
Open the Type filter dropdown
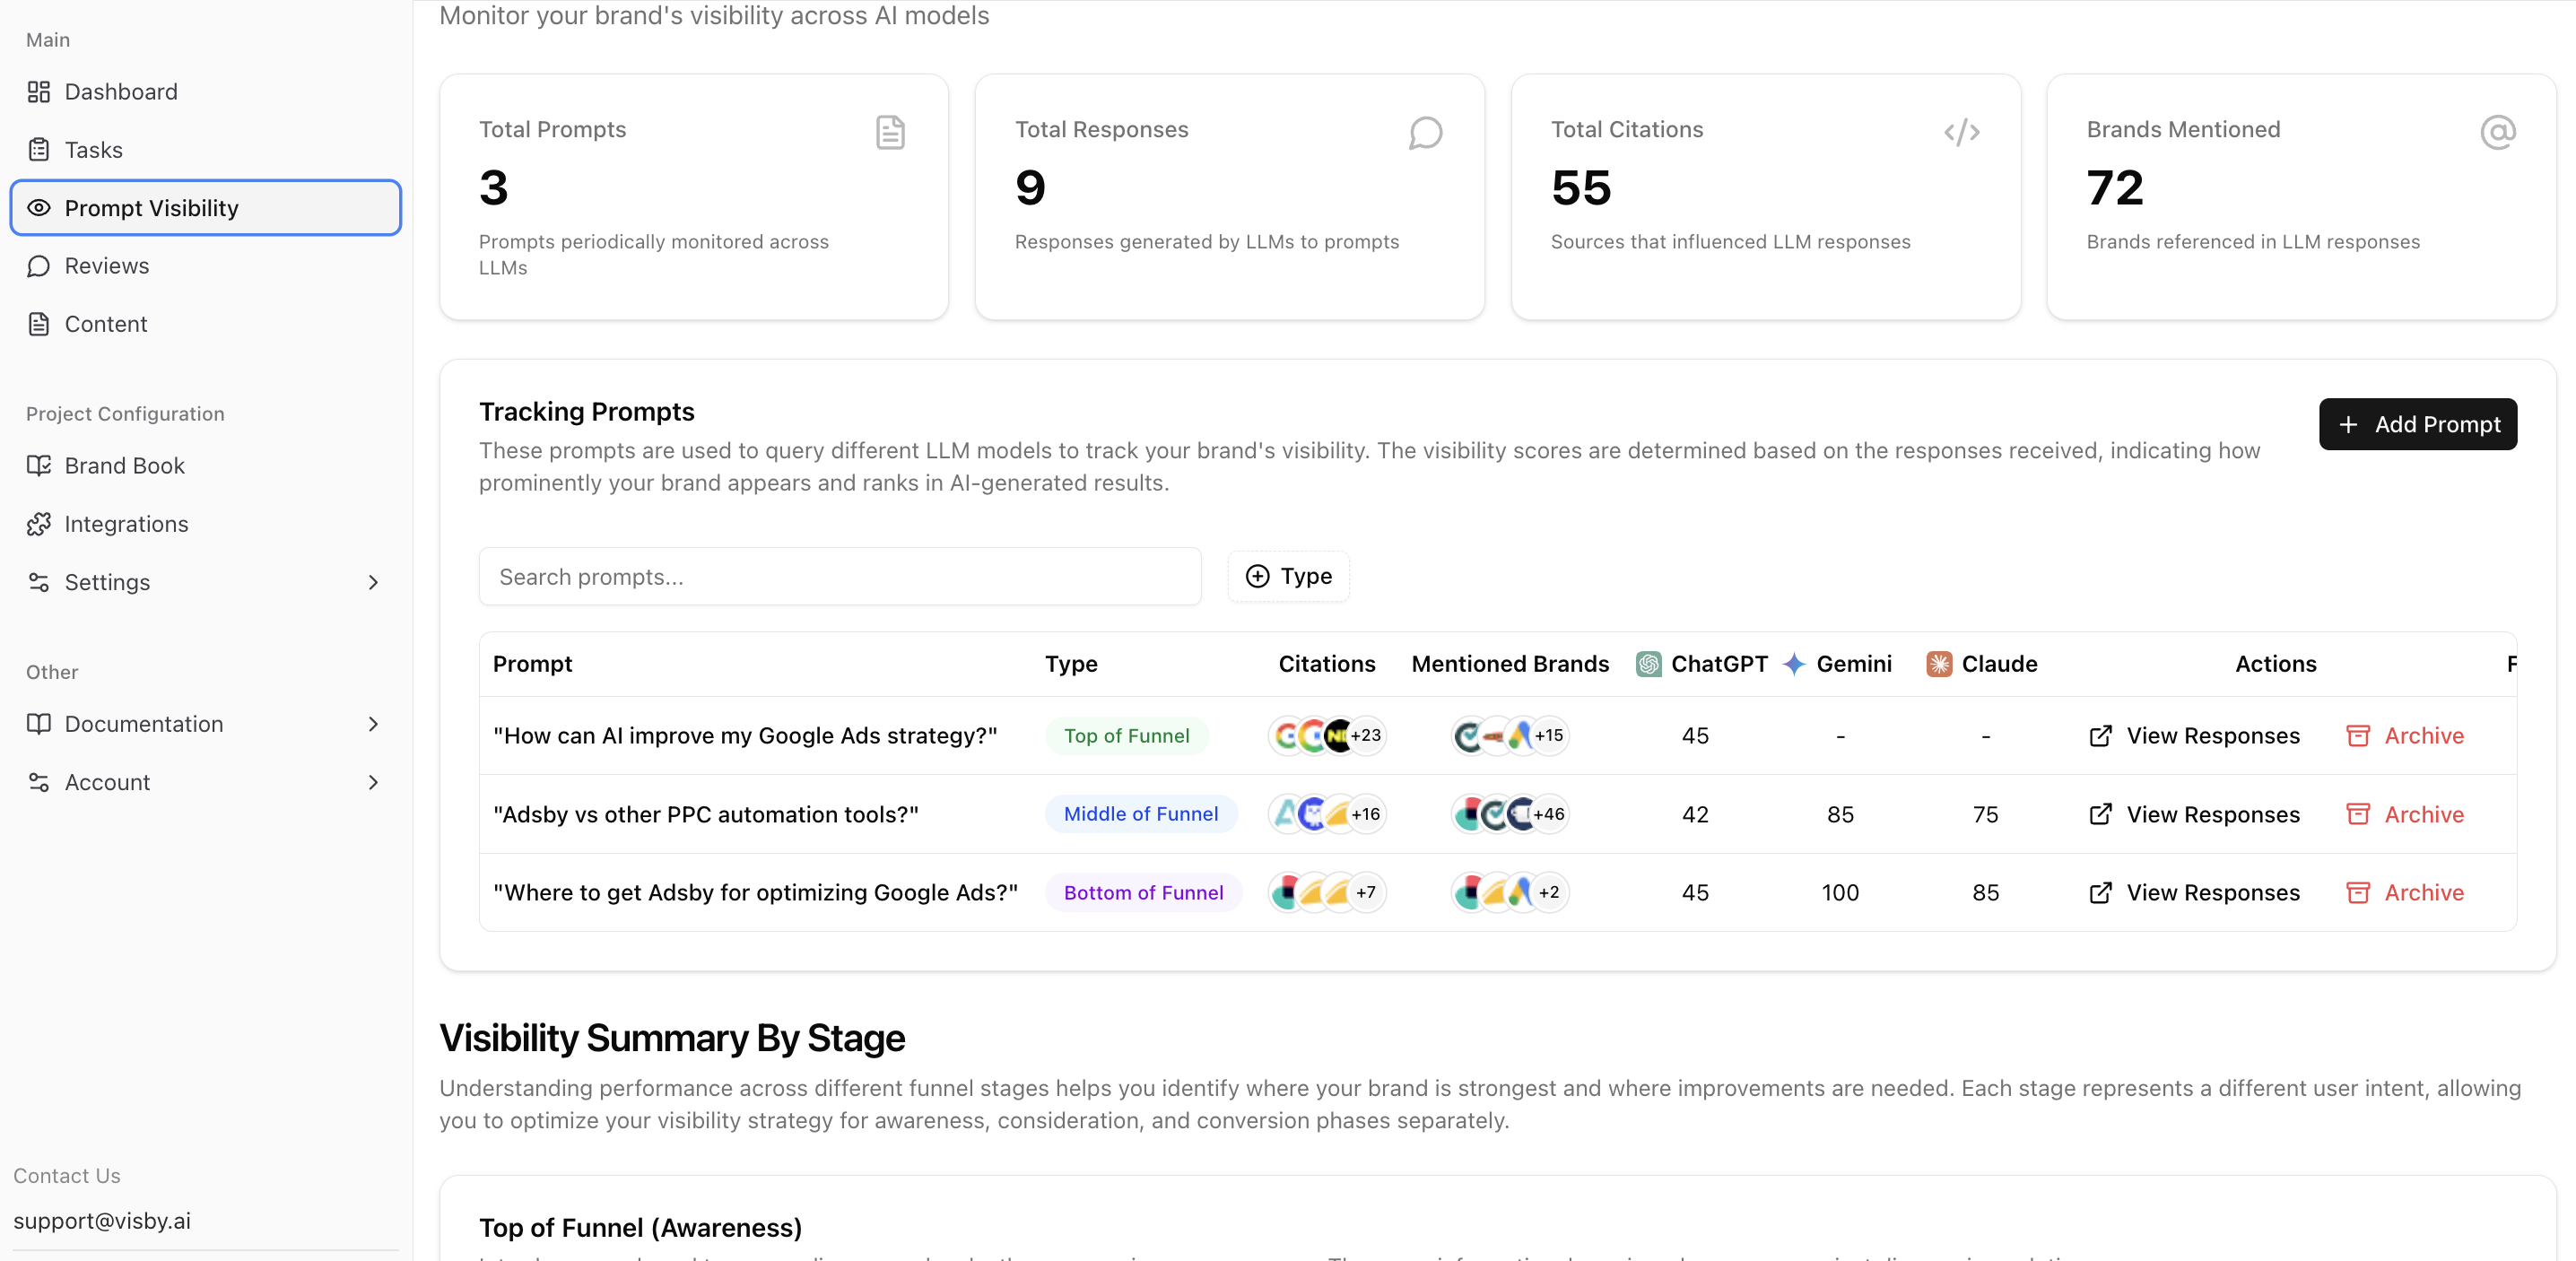point(1288,576)
